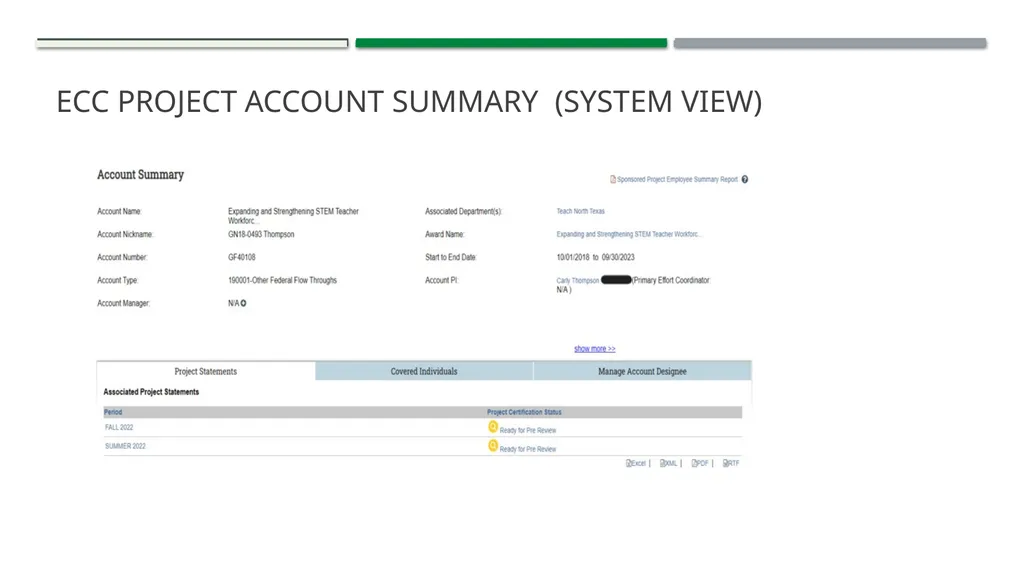1024x575 pixels.
Task: Export table to Excel
Action: [x=635, y=463]
